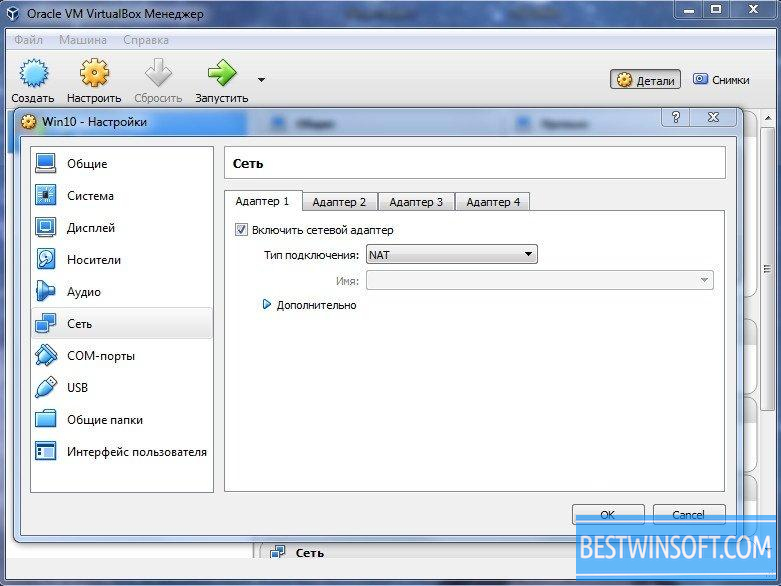Viewport: 781px width, 586px height.
Task: Select Дисплей settings category icon
Action: [46, 228]
